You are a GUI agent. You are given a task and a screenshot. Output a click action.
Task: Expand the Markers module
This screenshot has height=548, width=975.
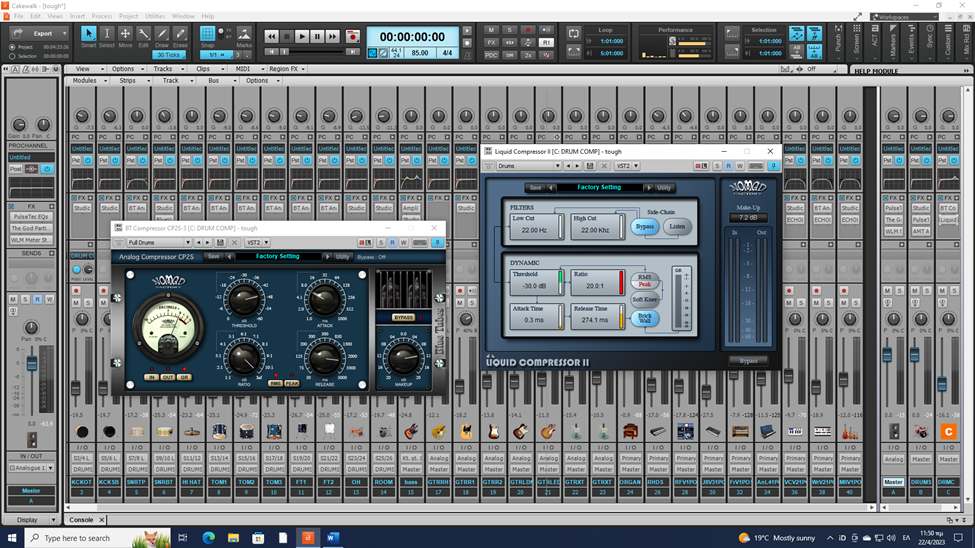click(893, 41)
